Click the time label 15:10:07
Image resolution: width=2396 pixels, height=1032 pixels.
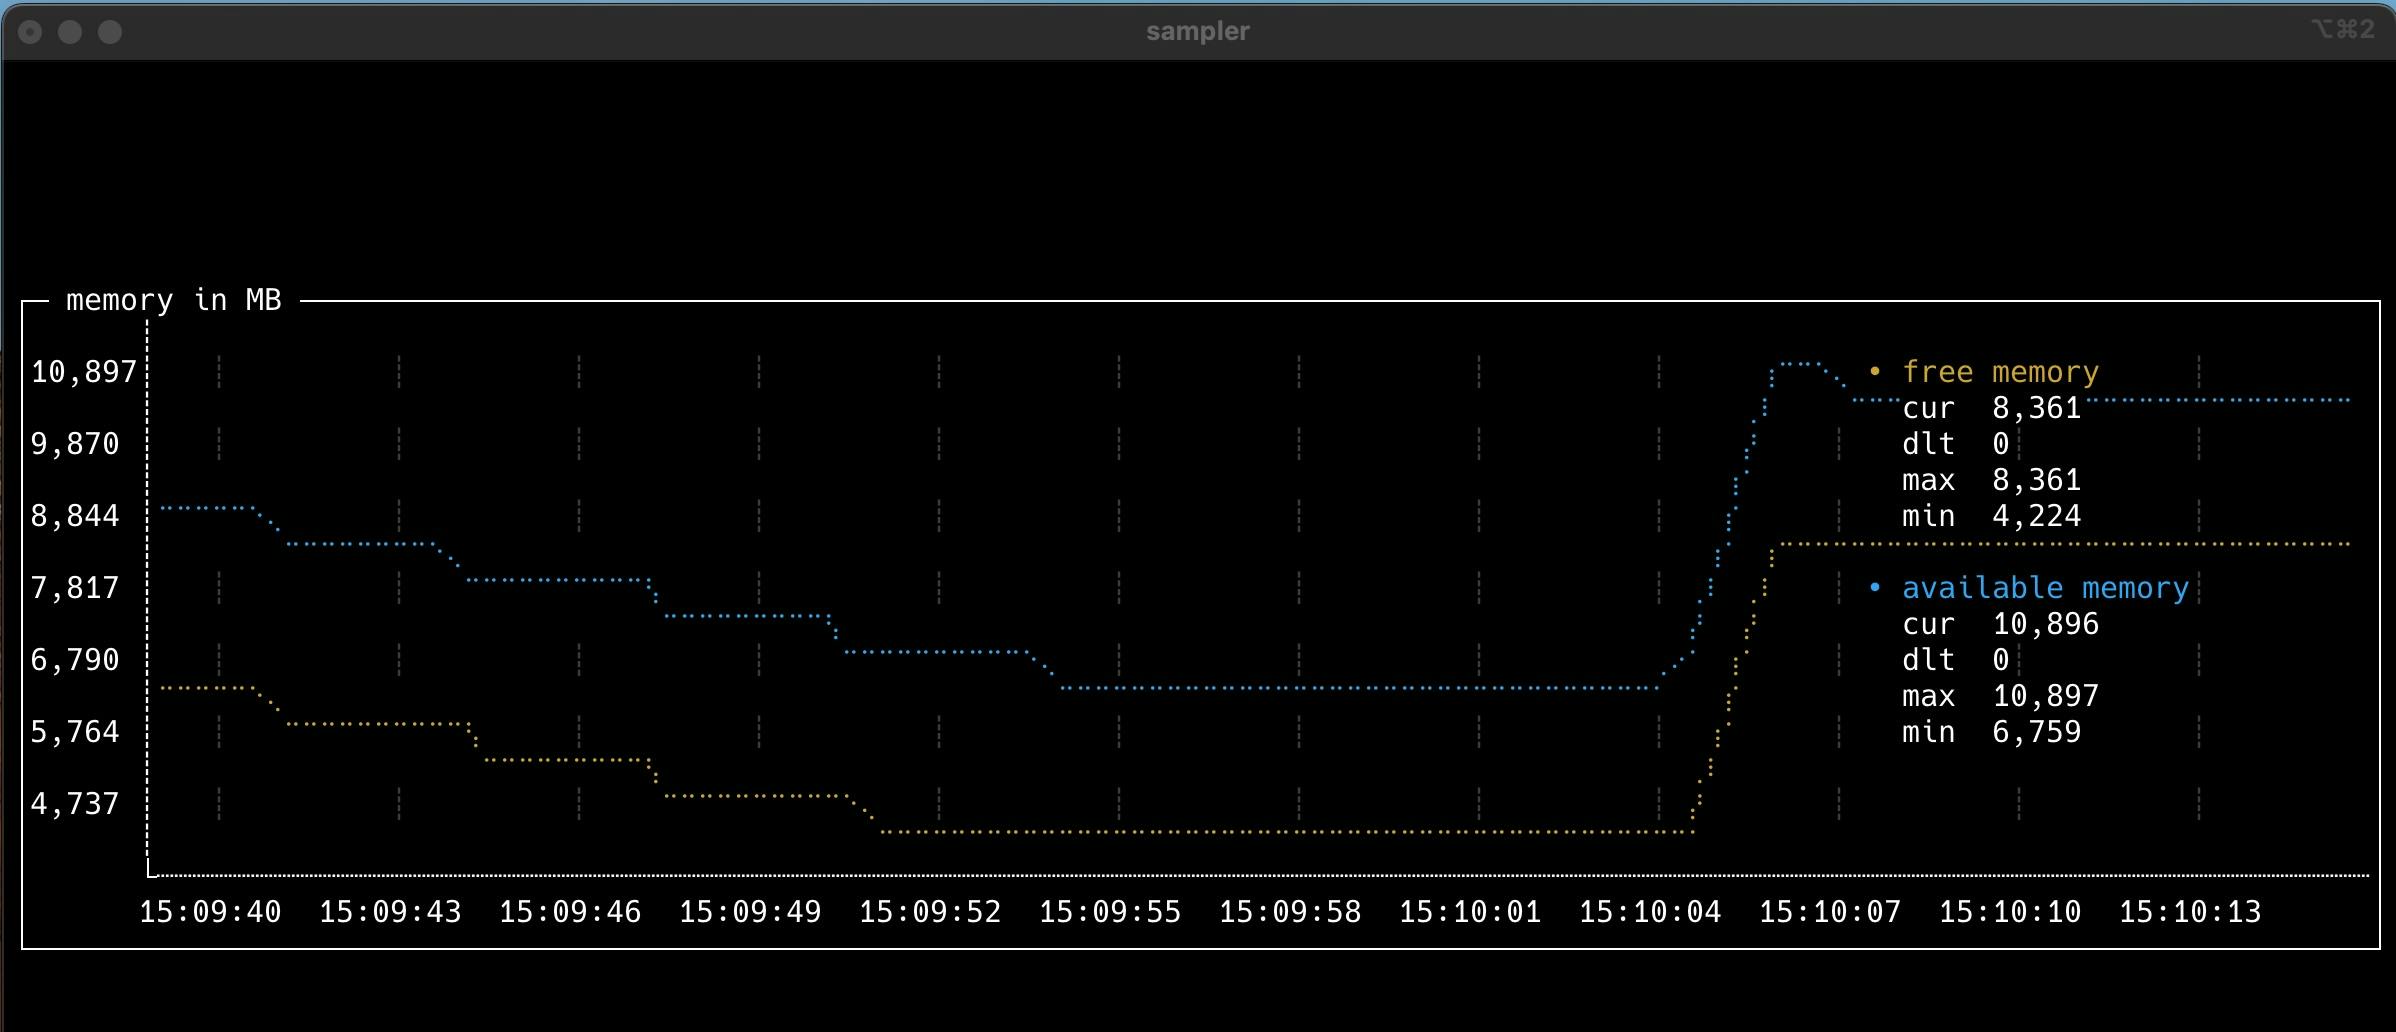point(1830,912)
